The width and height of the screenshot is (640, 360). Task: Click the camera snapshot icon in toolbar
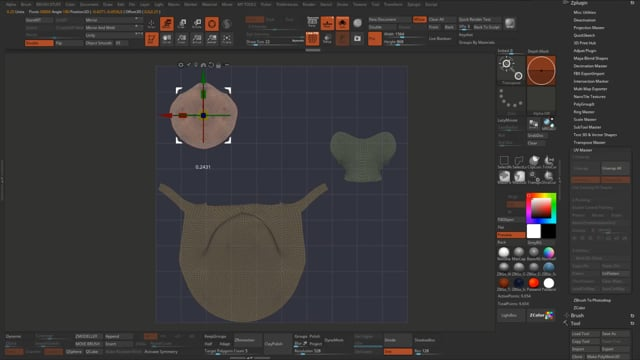(358, 39)
